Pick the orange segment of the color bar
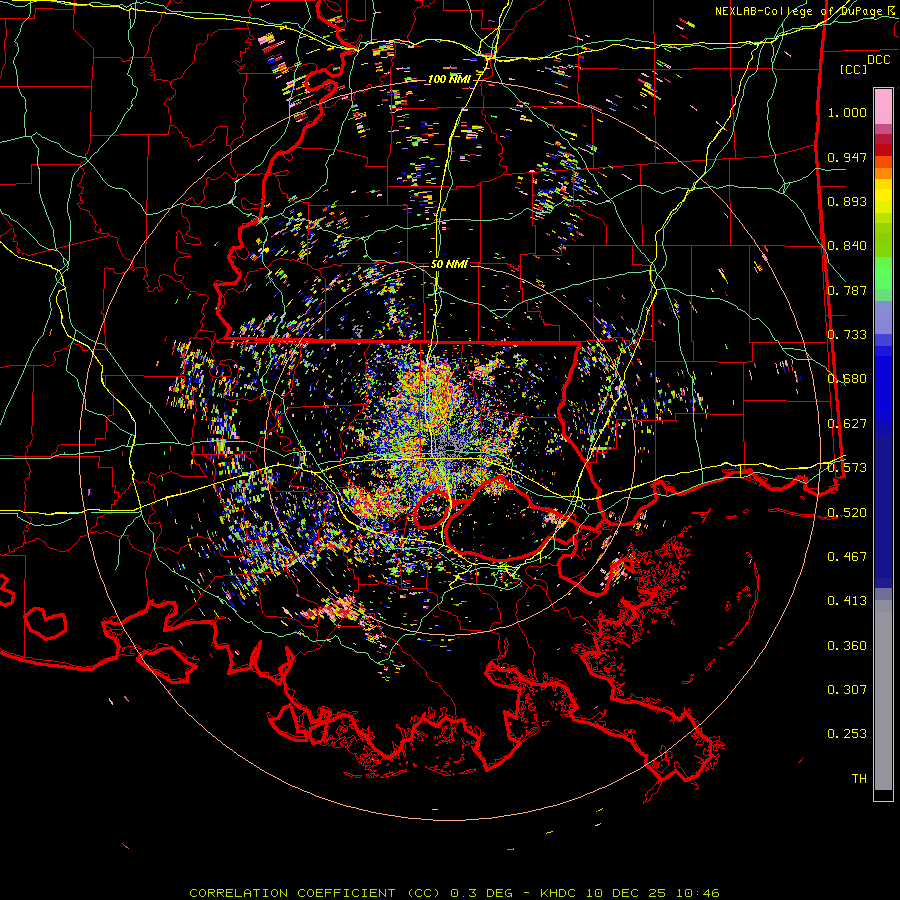The width and height of the screenshot is (900, 900). tap(883, 173)
